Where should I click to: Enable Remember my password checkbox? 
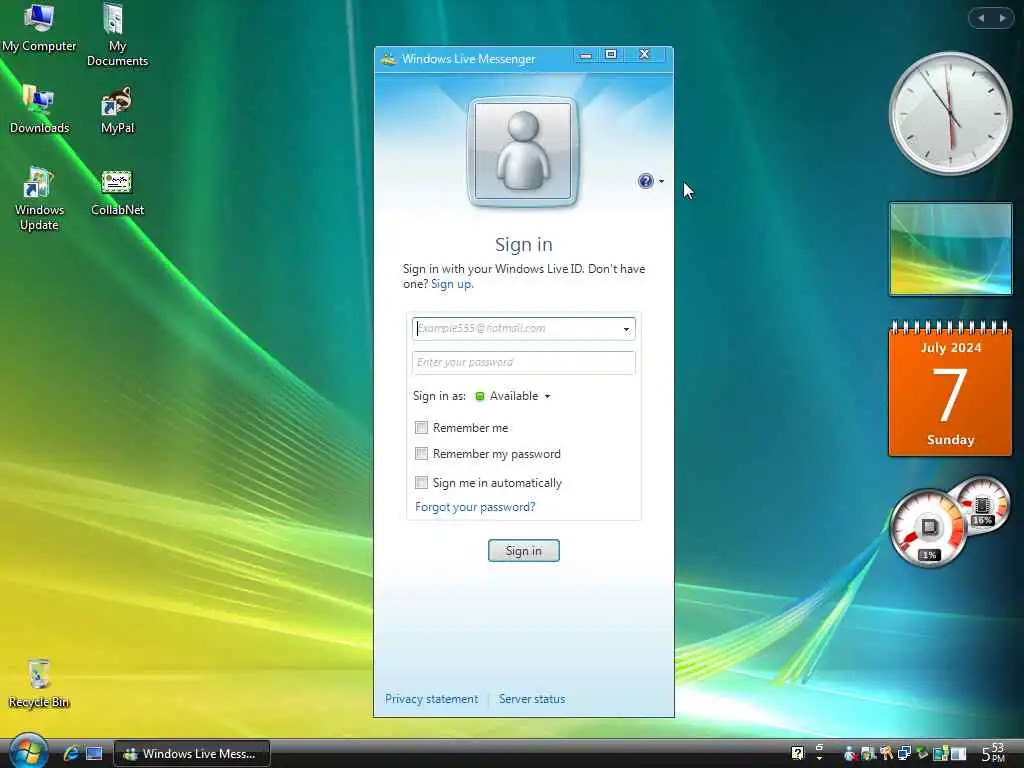(x=421, y=453)
